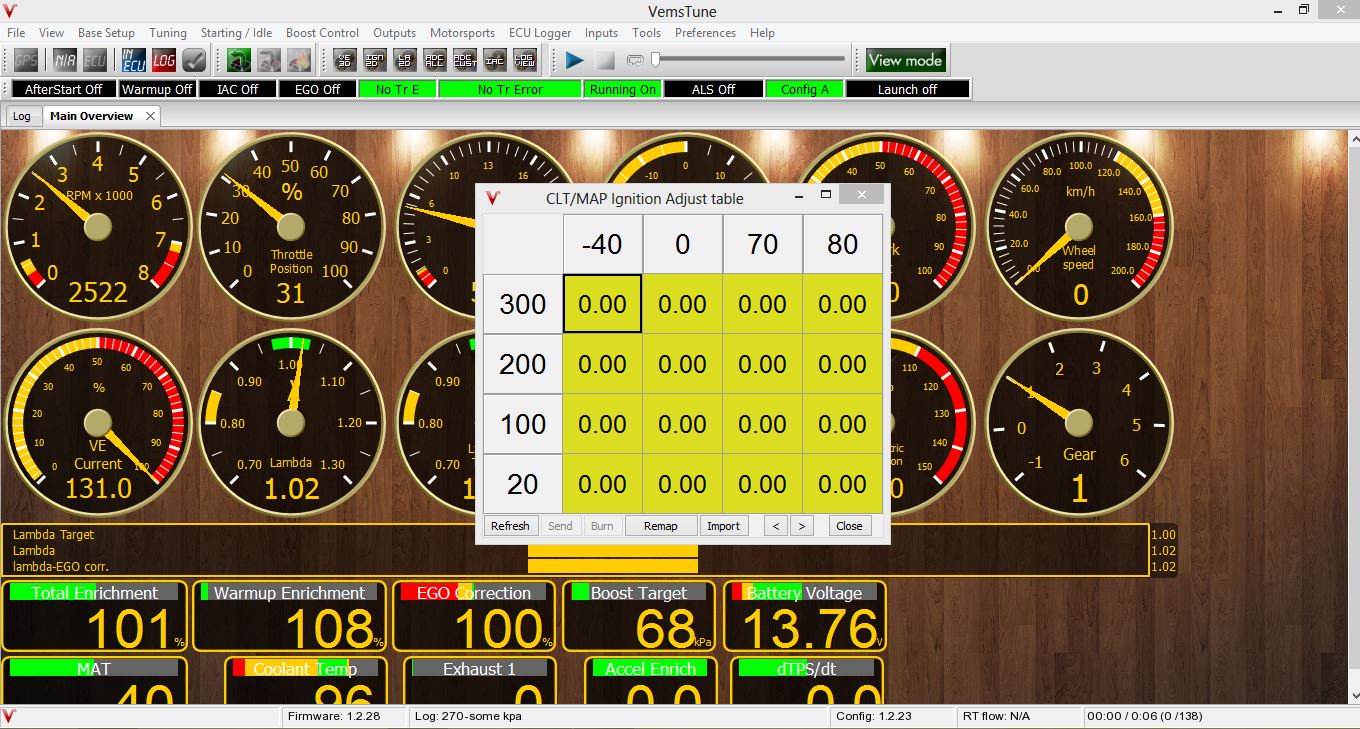The image size is (1360, 729).
Task: Click the ADC ALL toolbar icon
Action: (x=435, y=60)
